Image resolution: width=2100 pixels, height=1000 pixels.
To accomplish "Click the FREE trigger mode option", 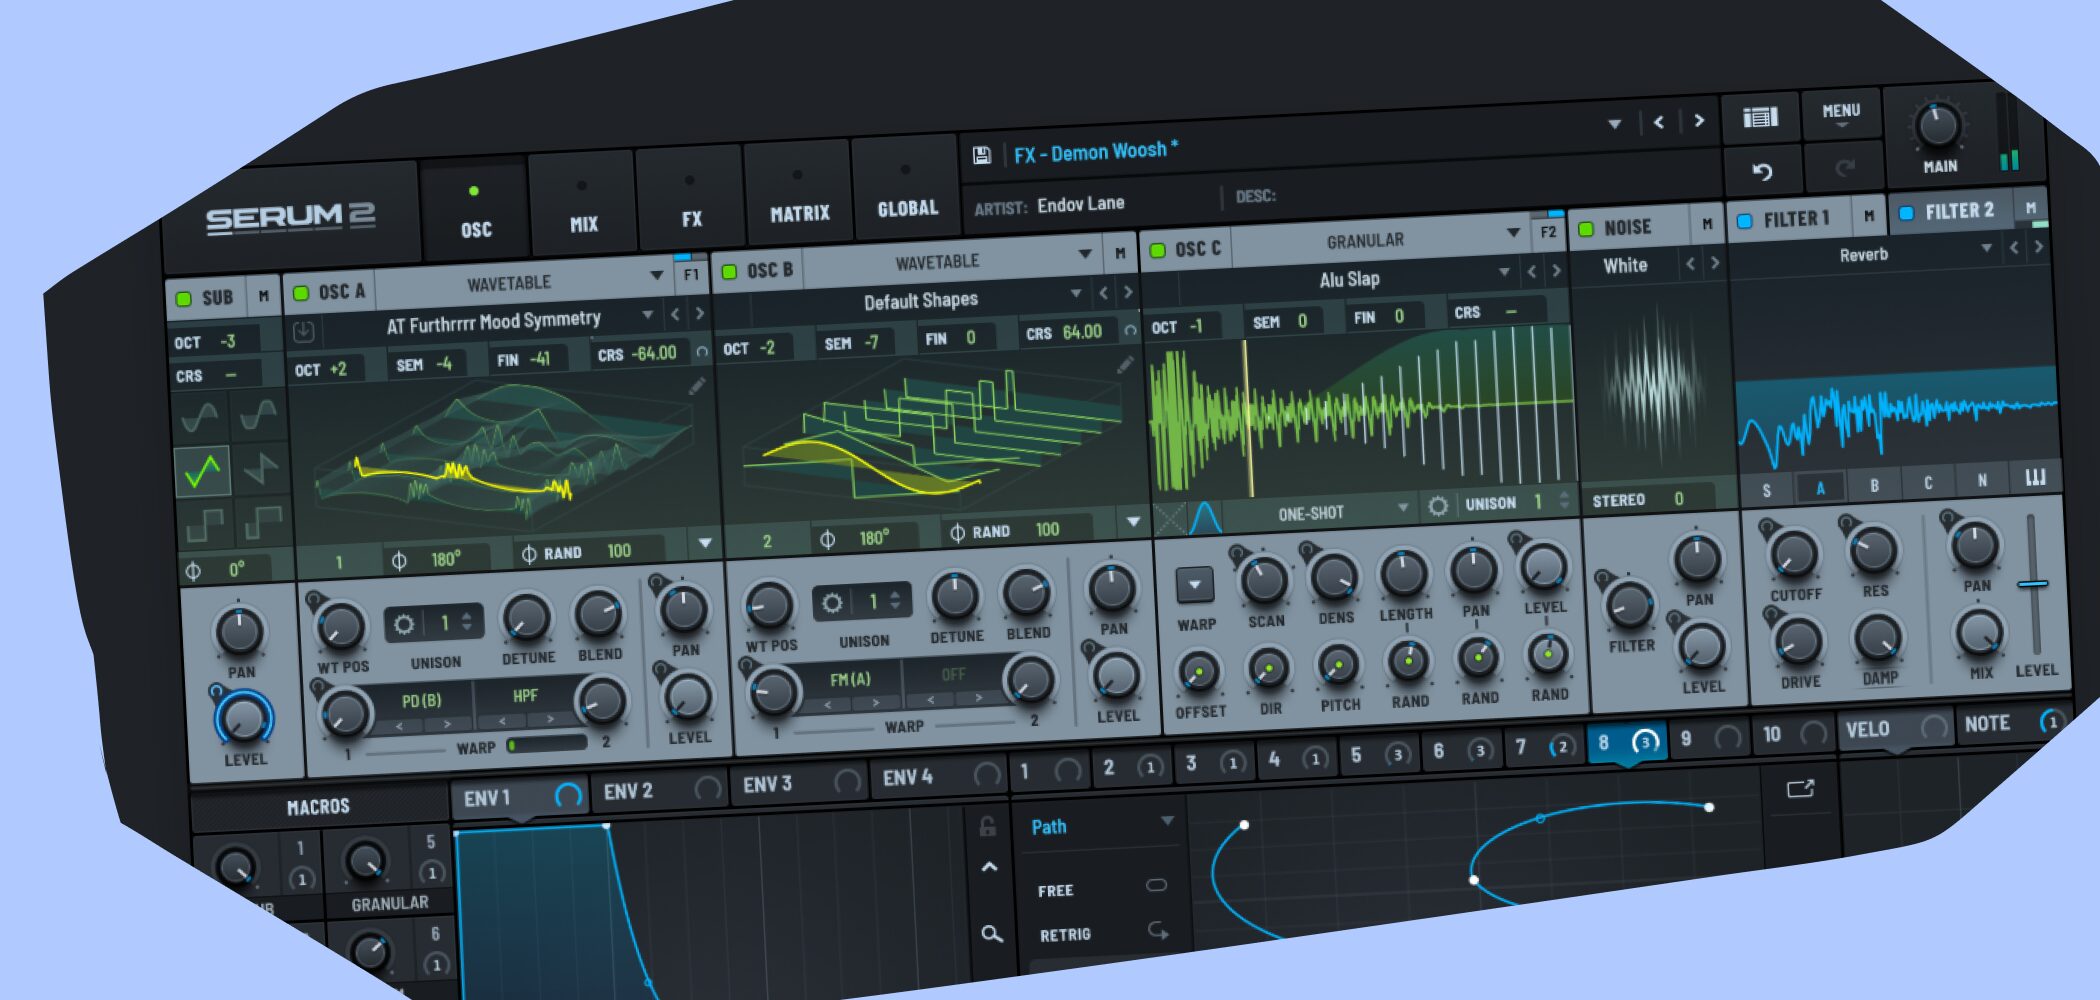I will coord(1056,890).
